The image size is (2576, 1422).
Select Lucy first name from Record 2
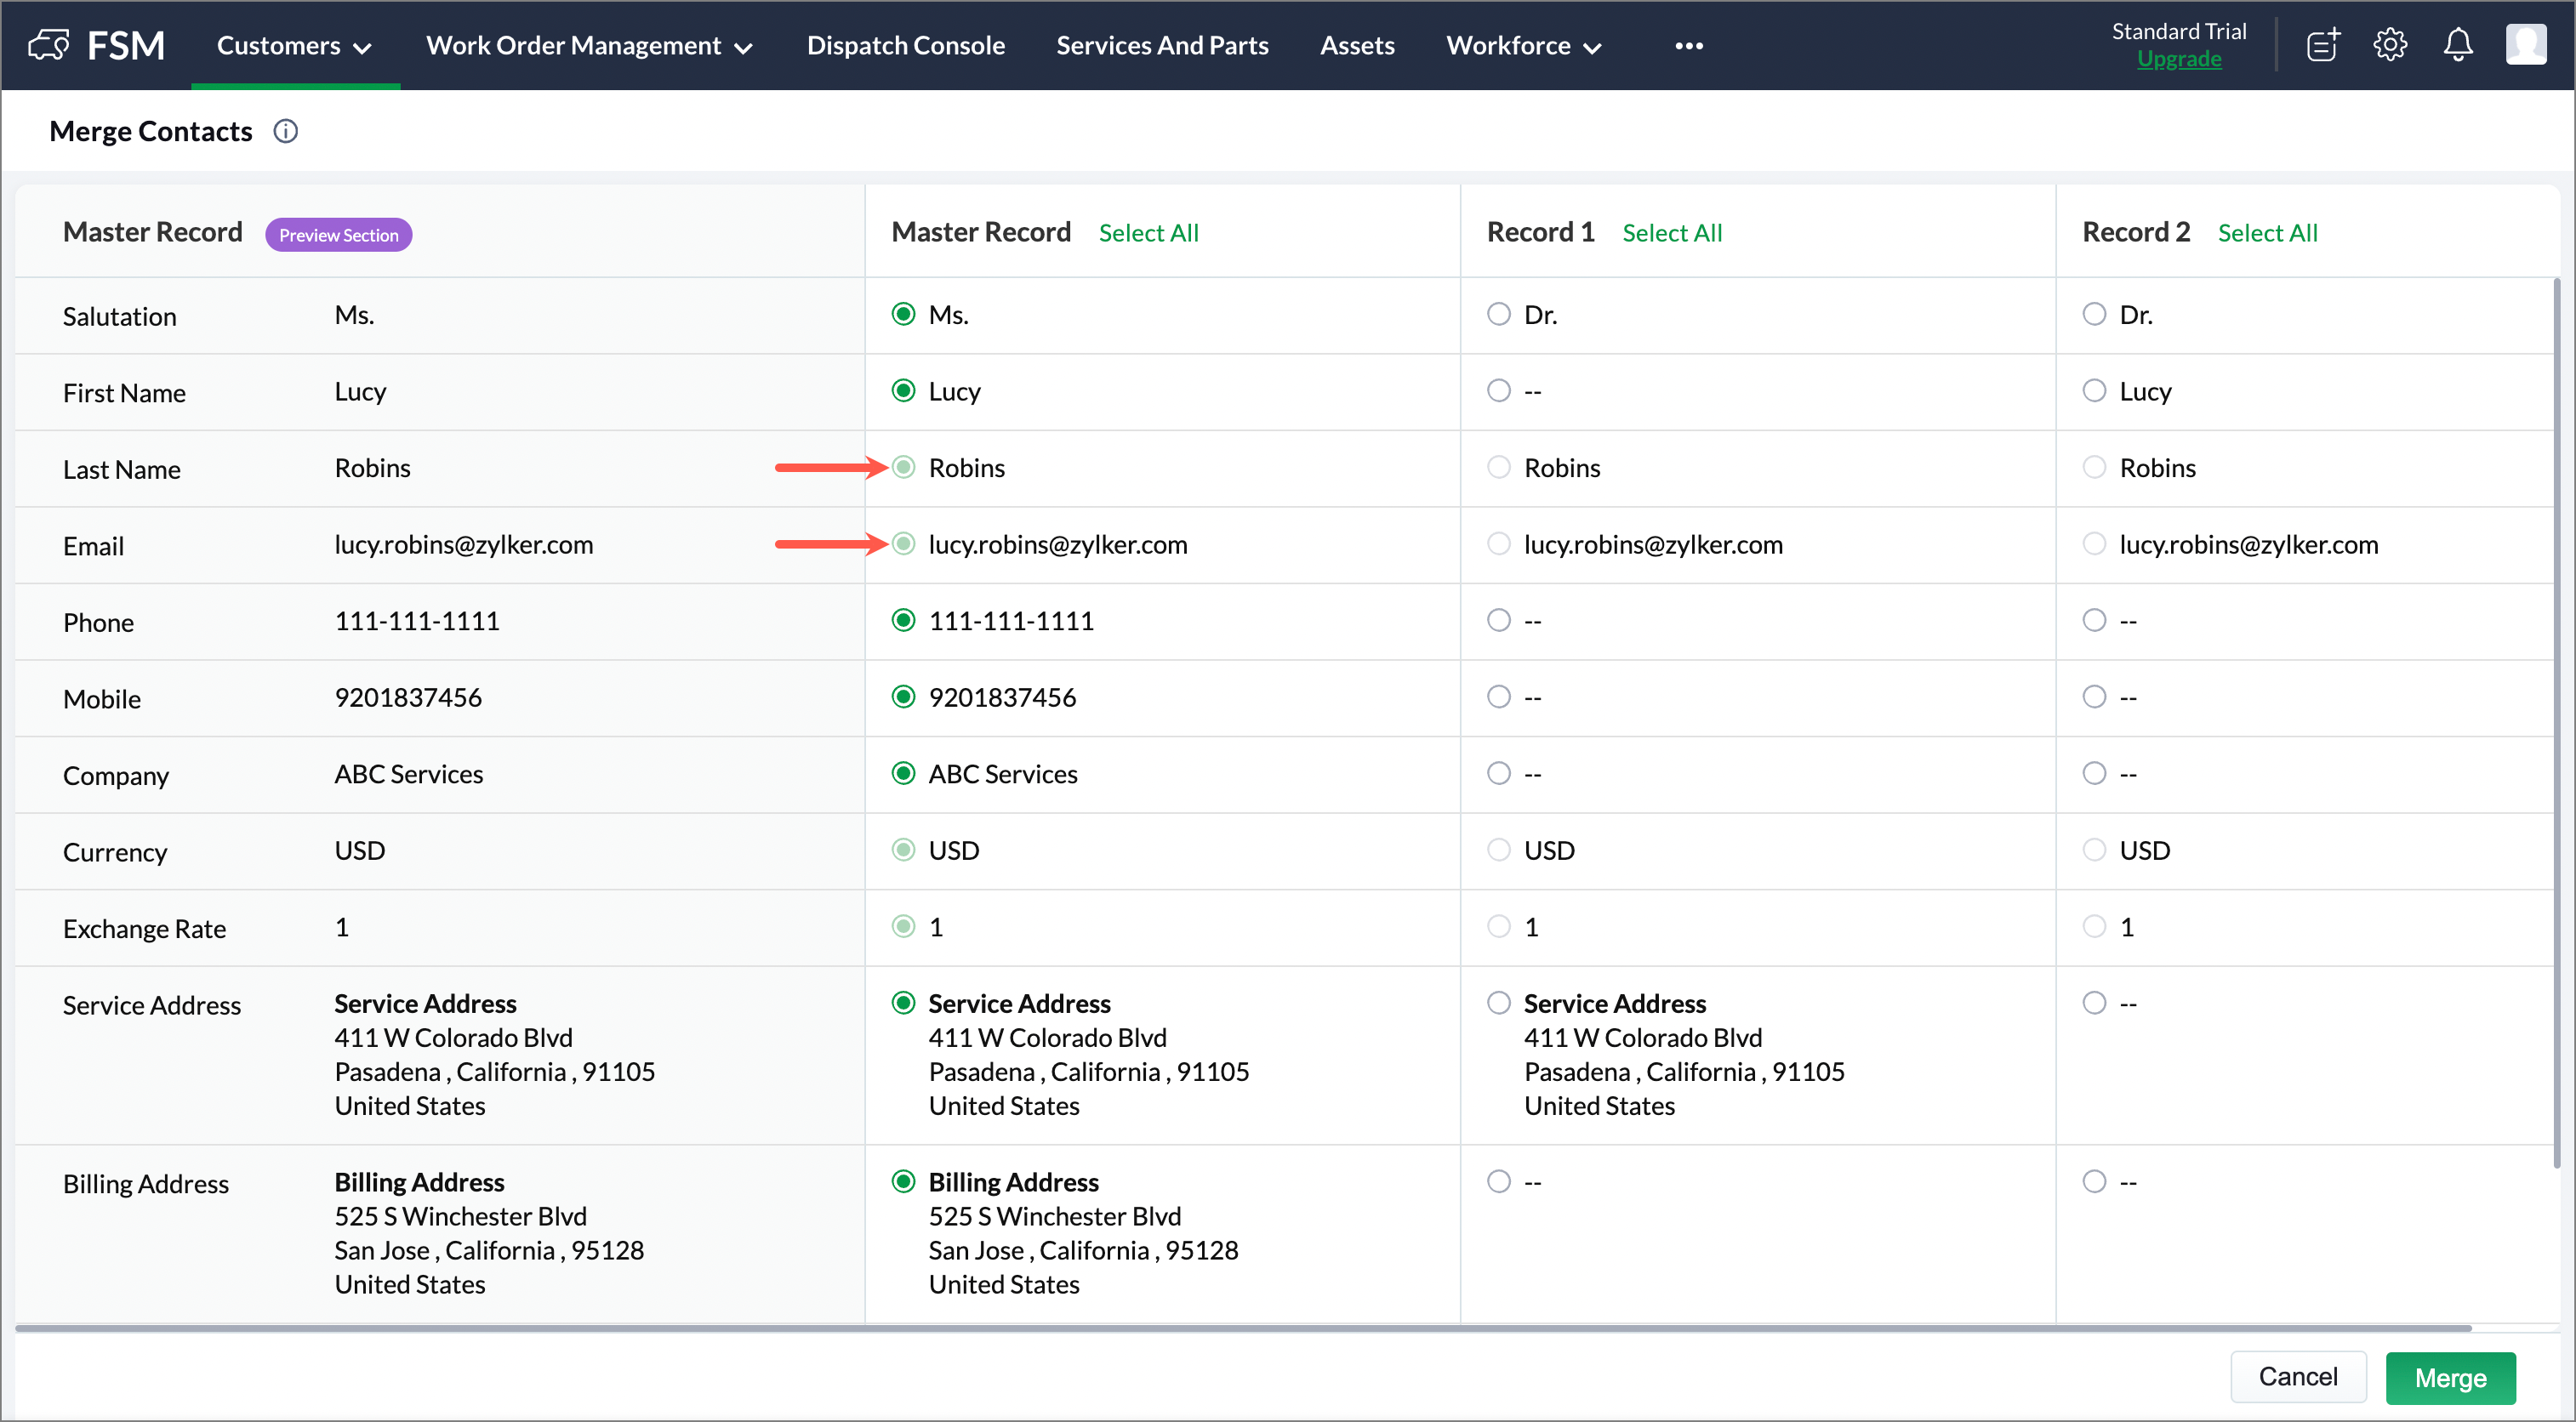pos(2094,391)
